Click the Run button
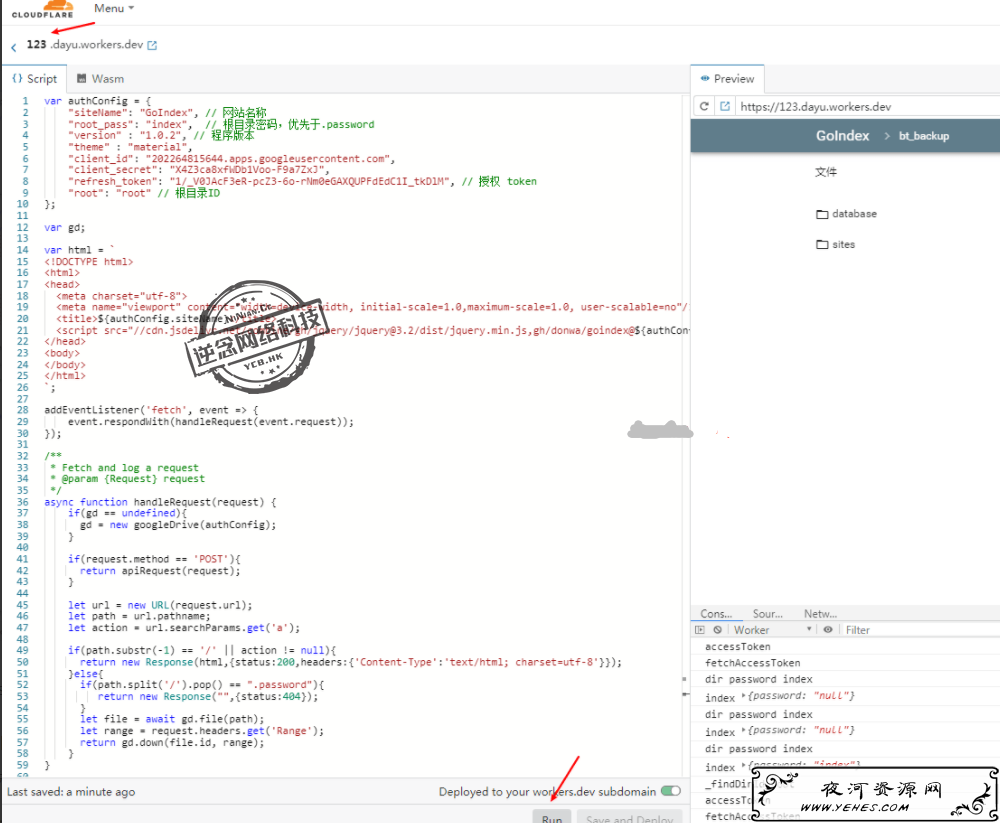 pyautogui.click(x=552, y=817)
